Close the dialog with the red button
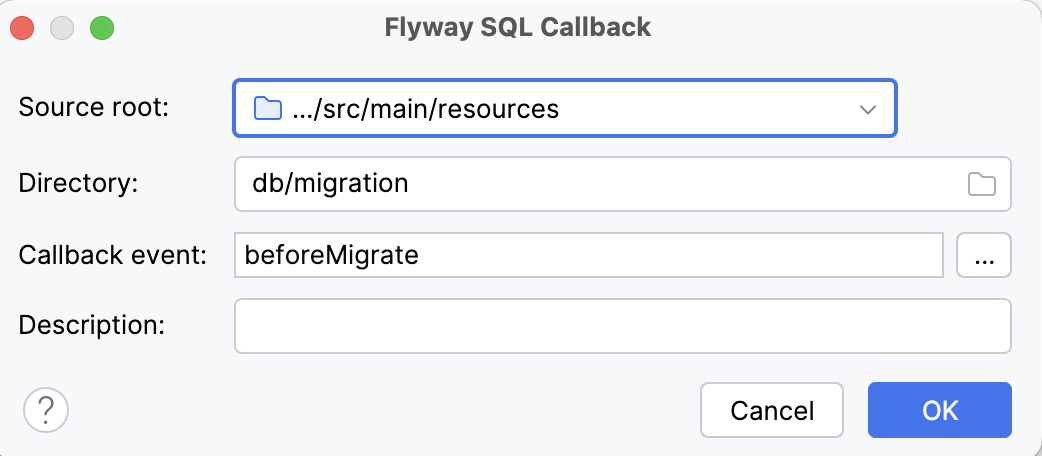This screenshot has width=1042, height=456. pos(22,28)
